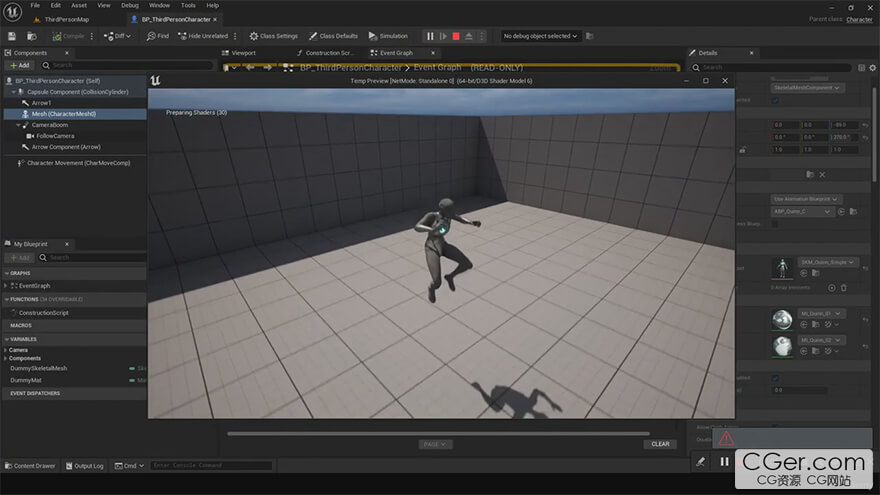Viewport: 880px width, 495px height.
Task: Open Details panel settings gear
Action: tap(873, 68)
